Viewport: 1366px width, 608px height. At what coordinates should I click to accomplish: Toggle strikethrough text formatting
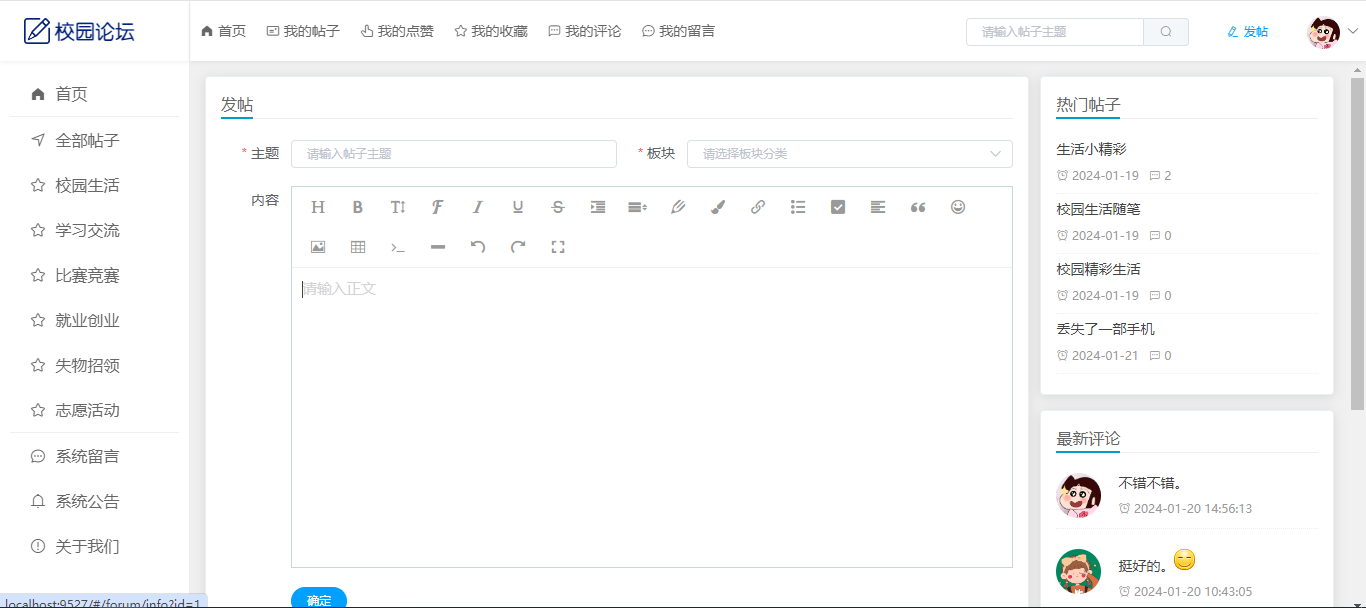[x=558, y=207]
